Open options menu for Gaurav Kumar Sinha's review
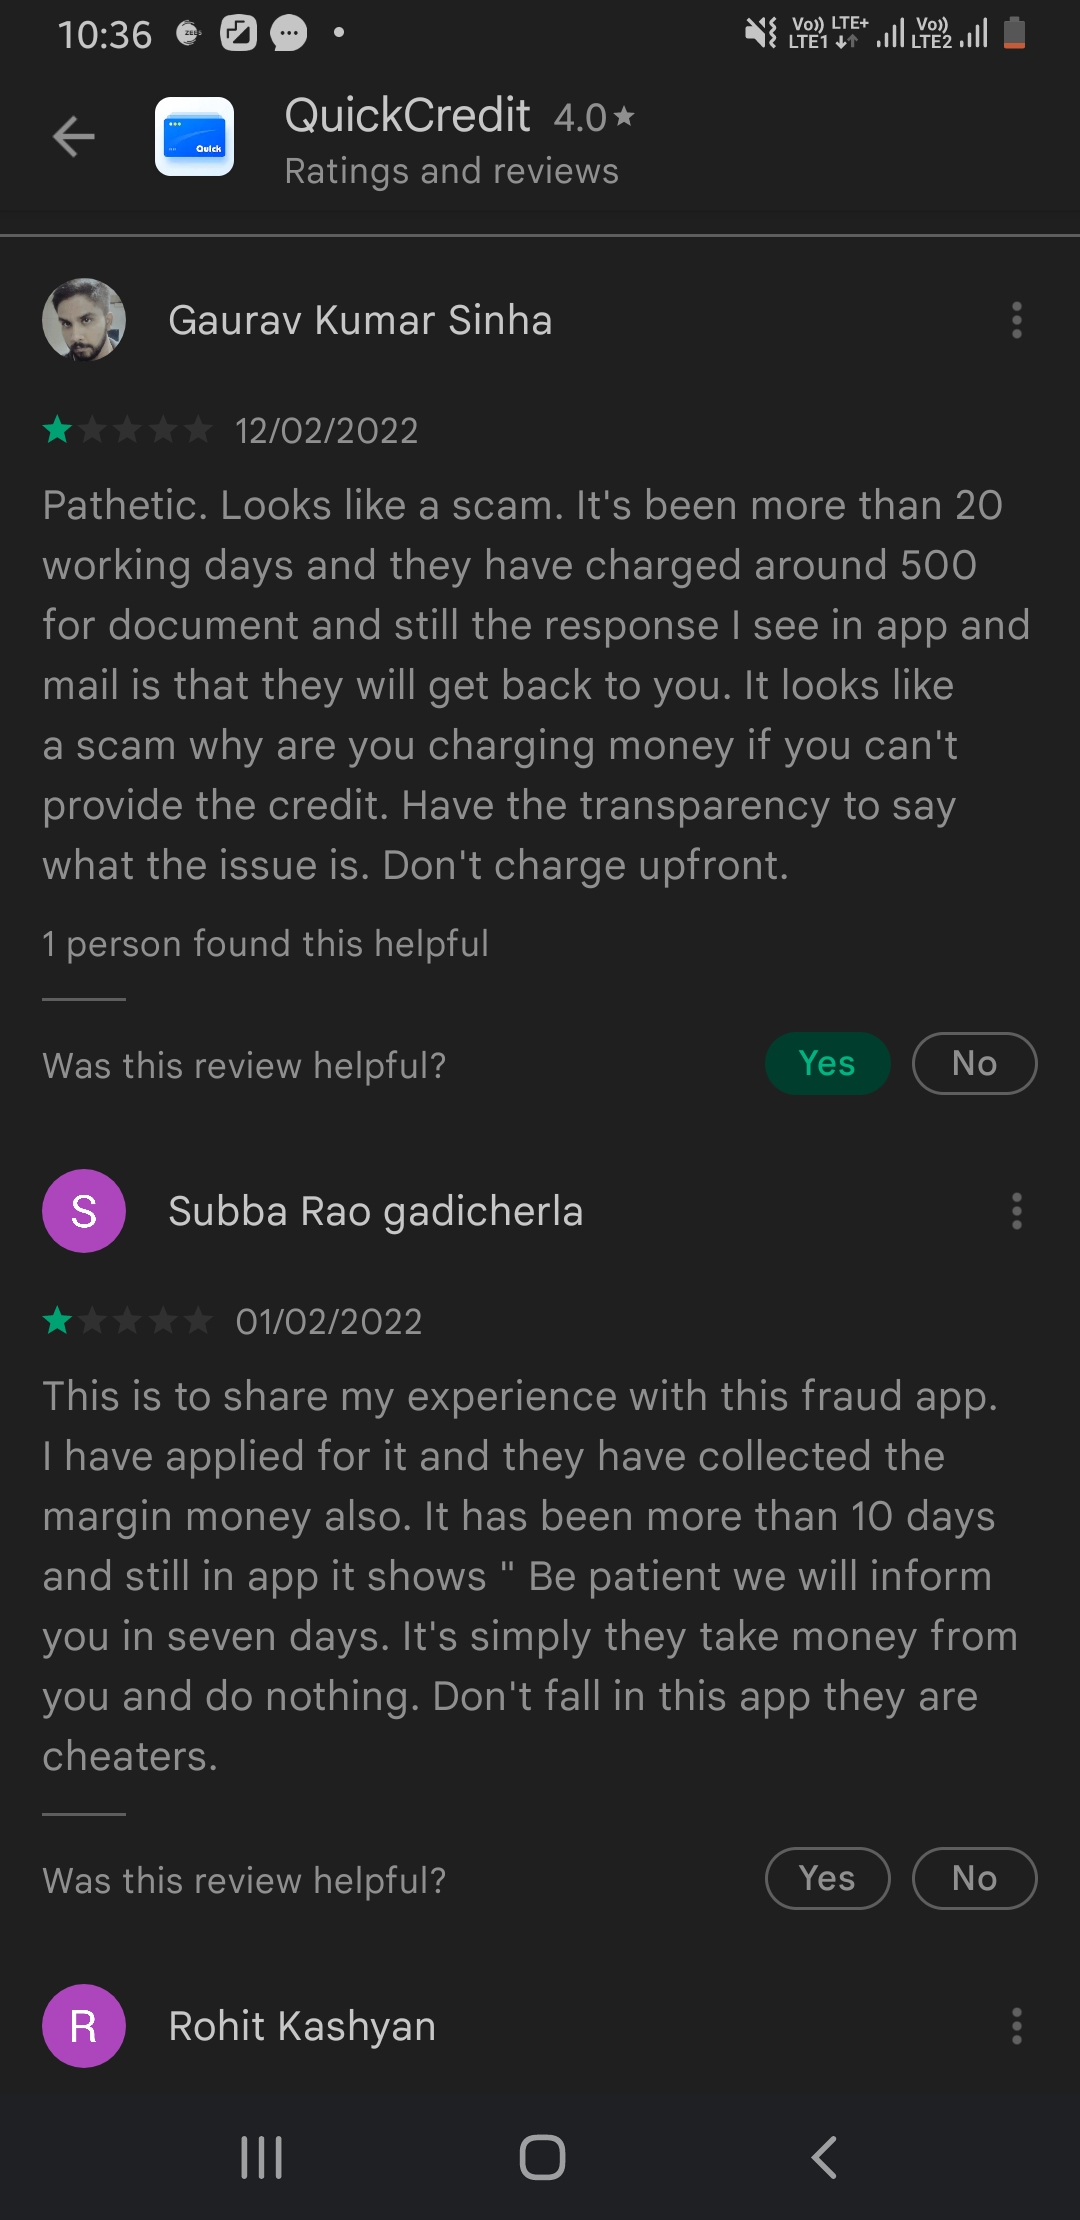 pyautogui.click(x=1016, y=320)
